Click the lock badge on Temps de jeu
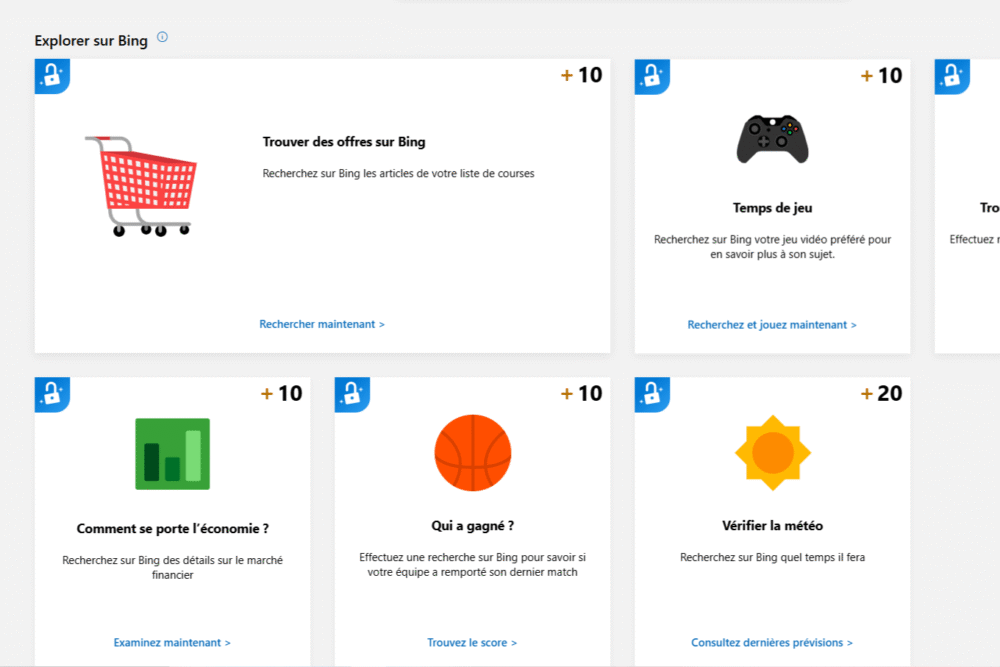The height and width of the screenshot is (667, 1000). click(x=652, y=76)
